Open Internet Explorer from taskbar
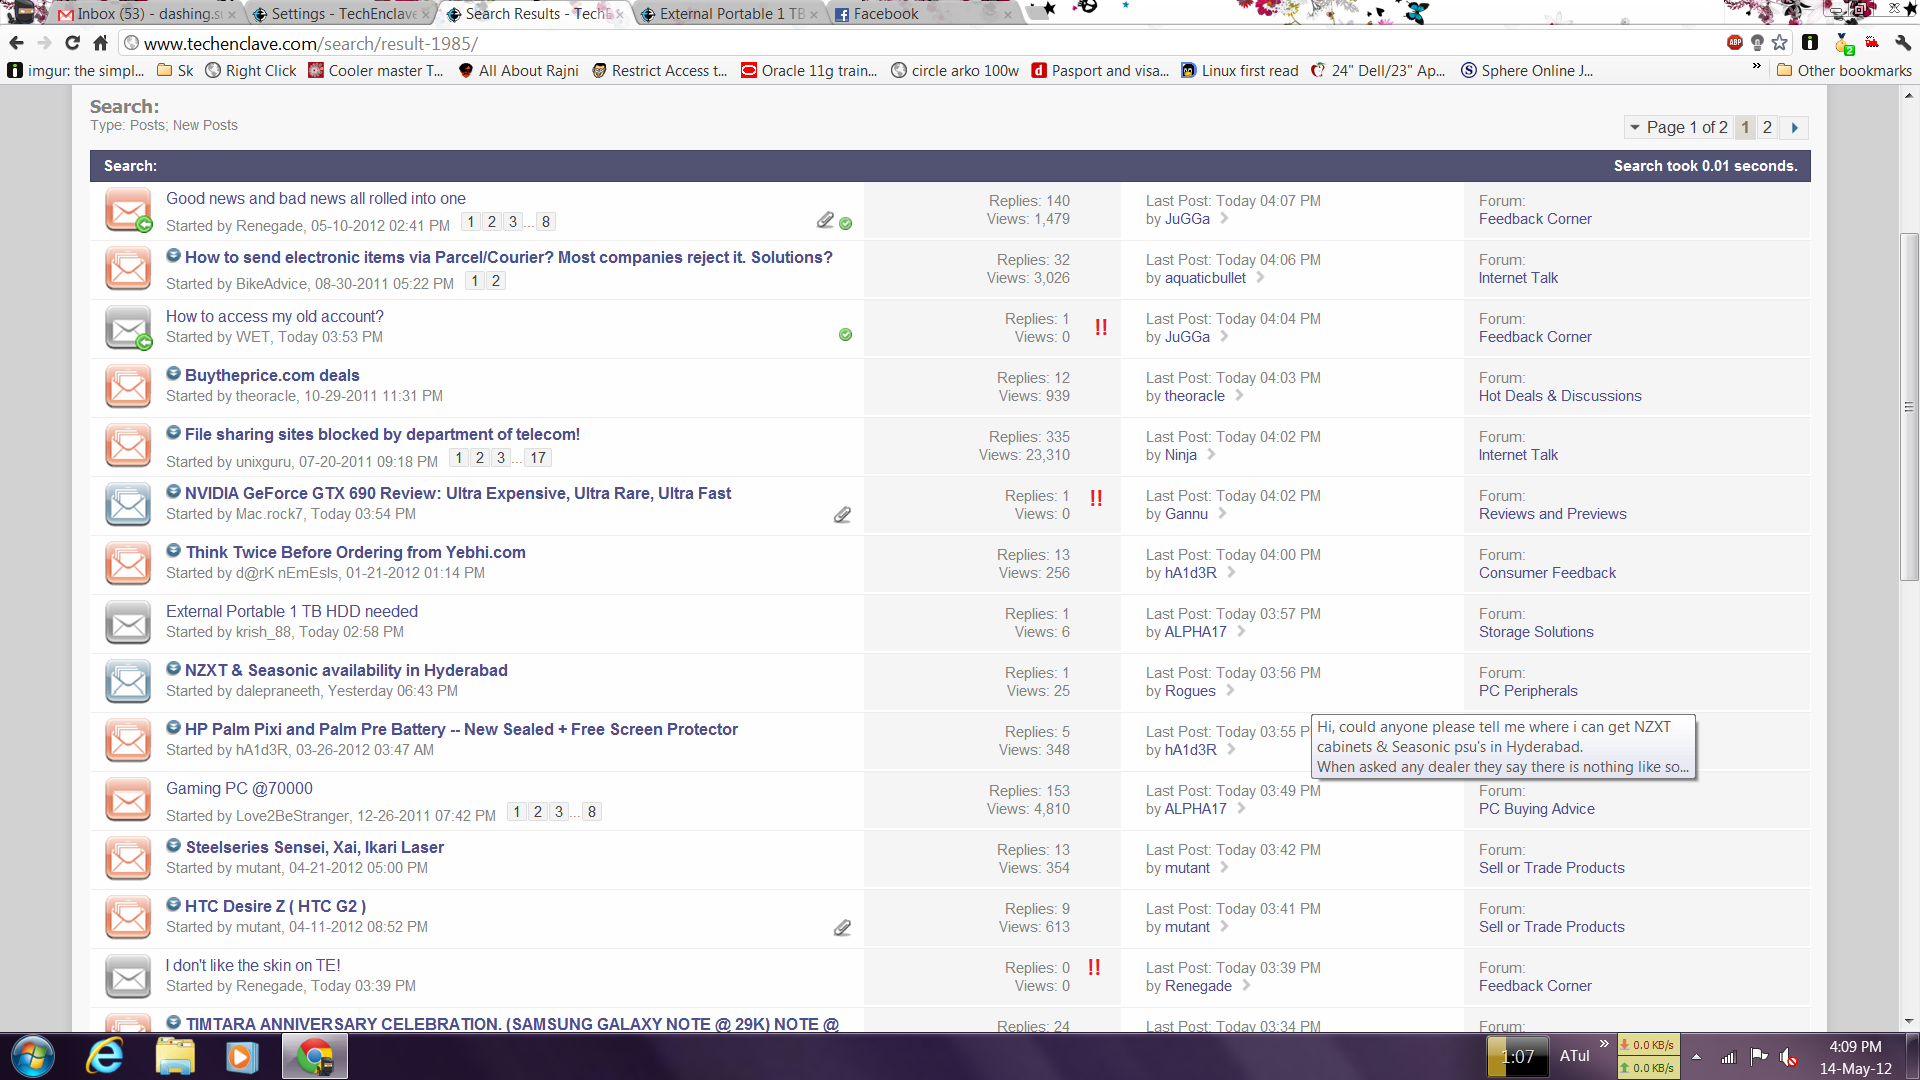1920x1080 pixels. (105, 1056)
